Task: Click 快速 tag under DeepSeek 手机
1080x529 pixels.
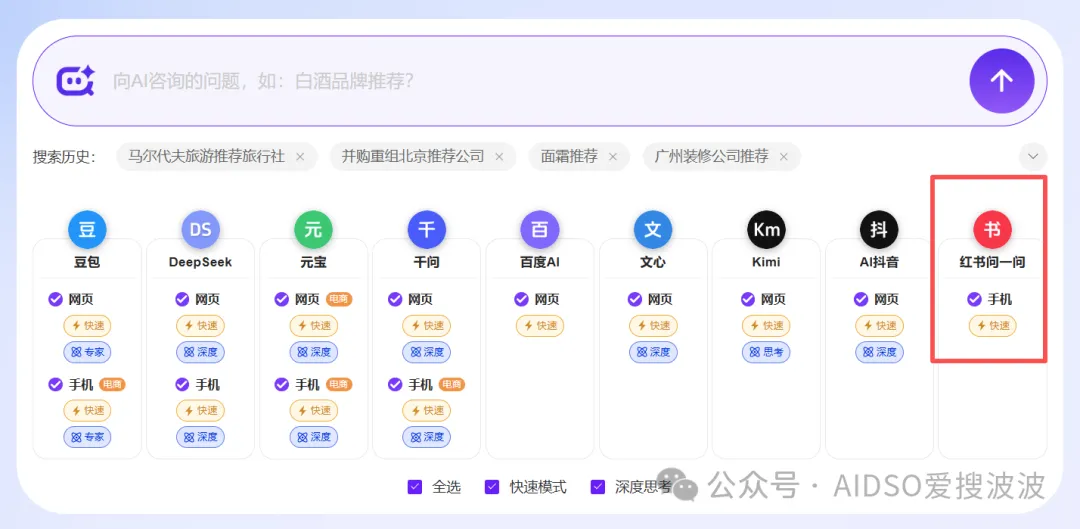Action: coord(200,411)
